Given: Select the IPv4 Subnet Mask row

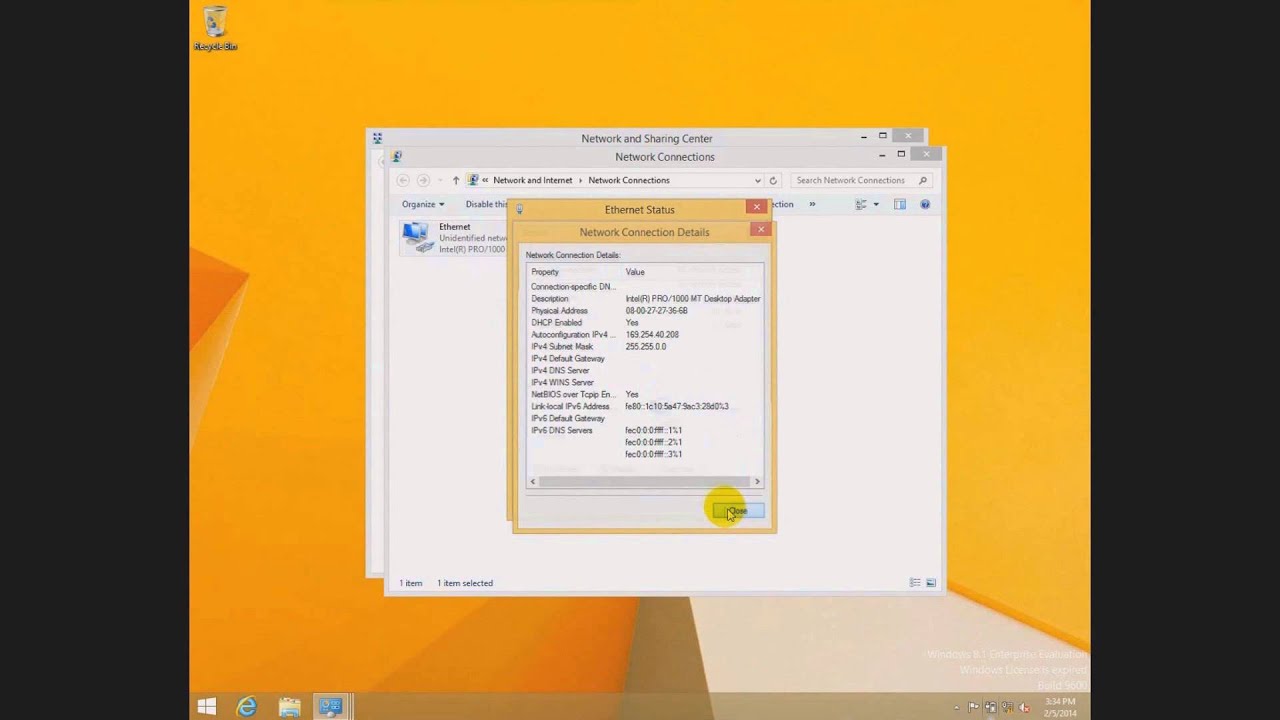Looking at the screenshot, I should 645,347.
